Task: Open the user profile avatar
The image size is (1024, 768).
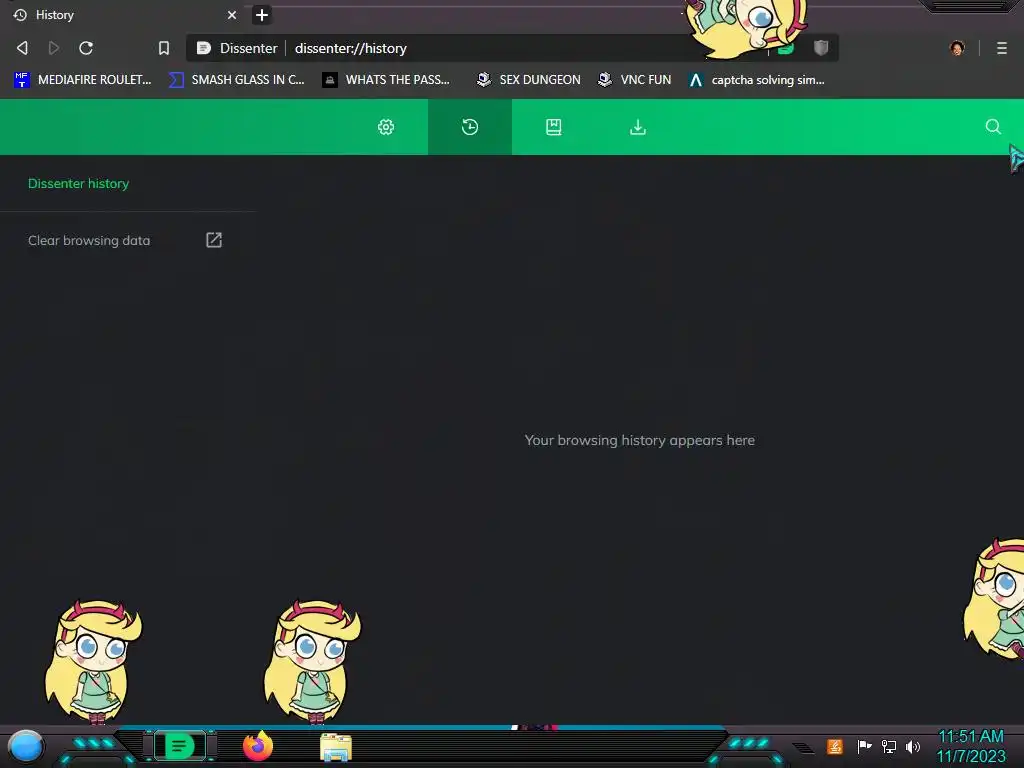Action: (957, 48)
